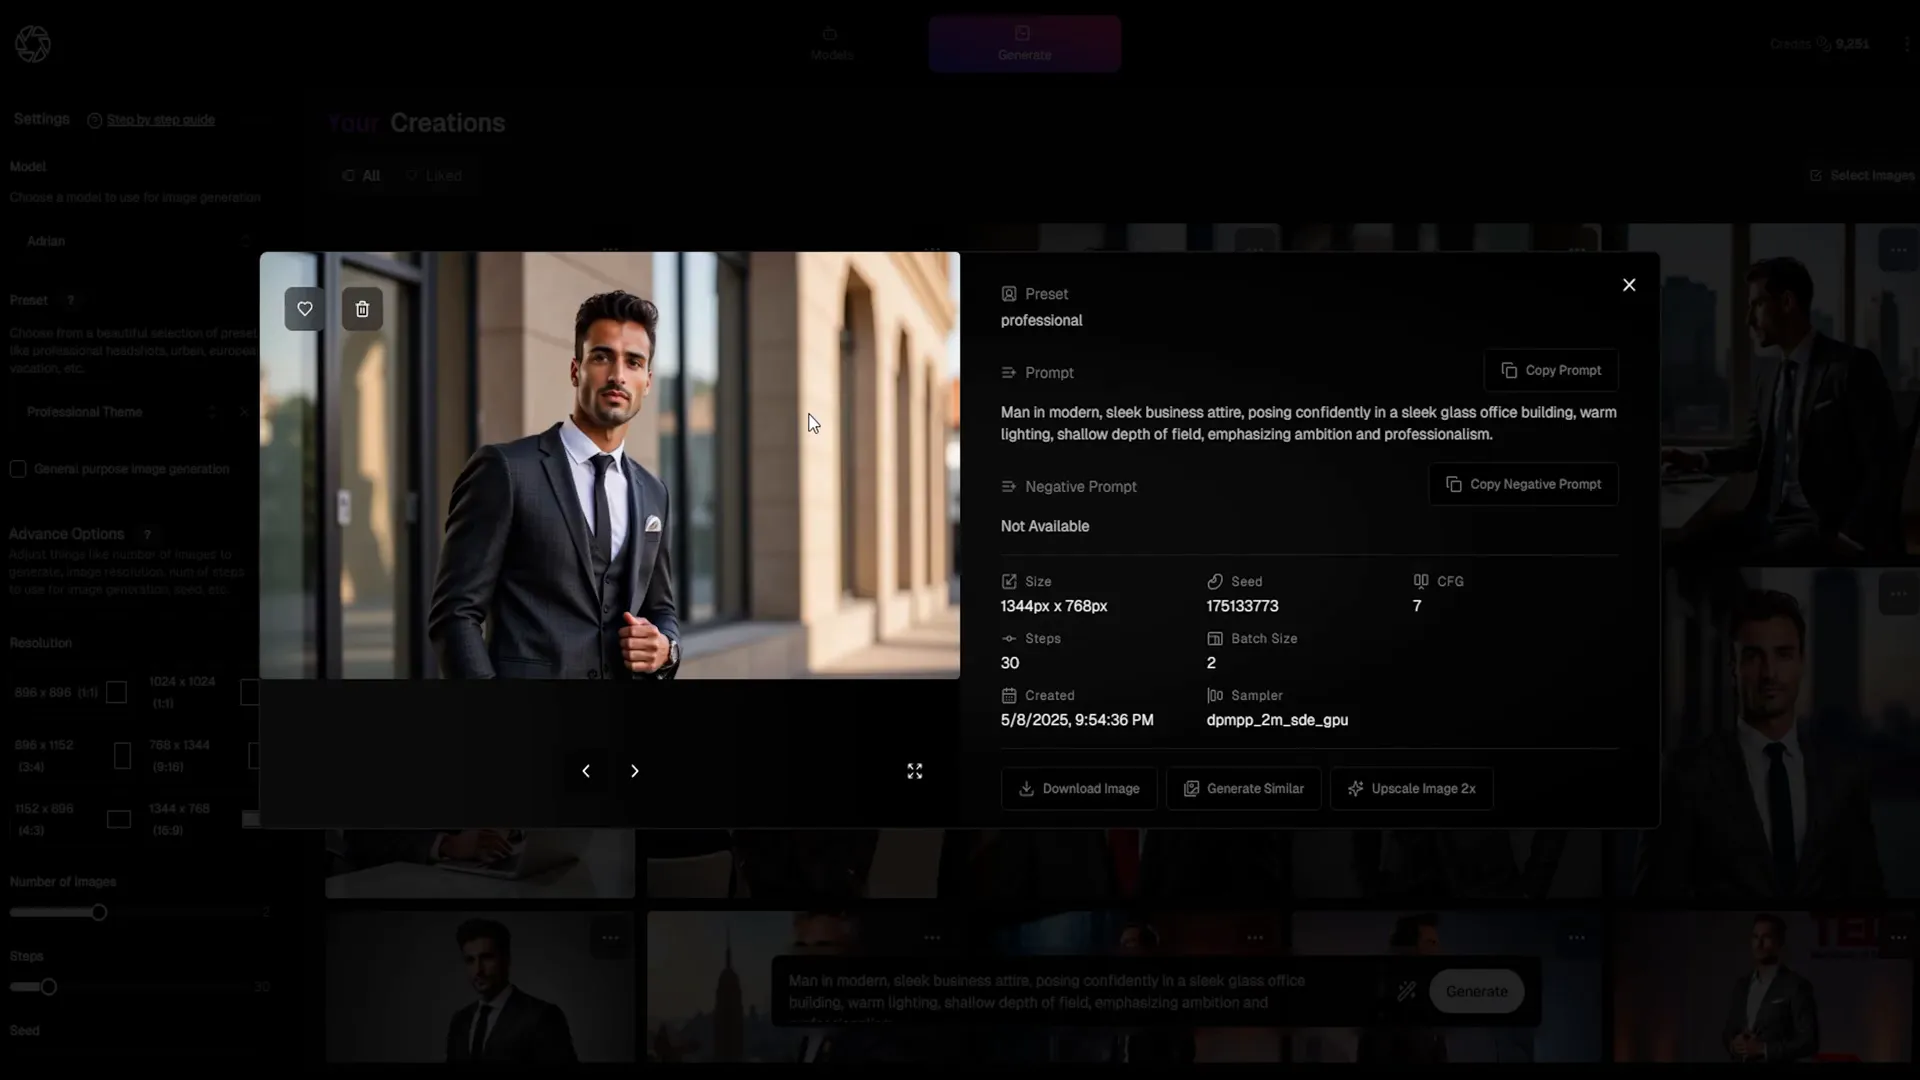Viewport: 1920px width, 1080px height.
Task: Select the 896 x 896 (1:1) resolution
Action: pos(70,692)
